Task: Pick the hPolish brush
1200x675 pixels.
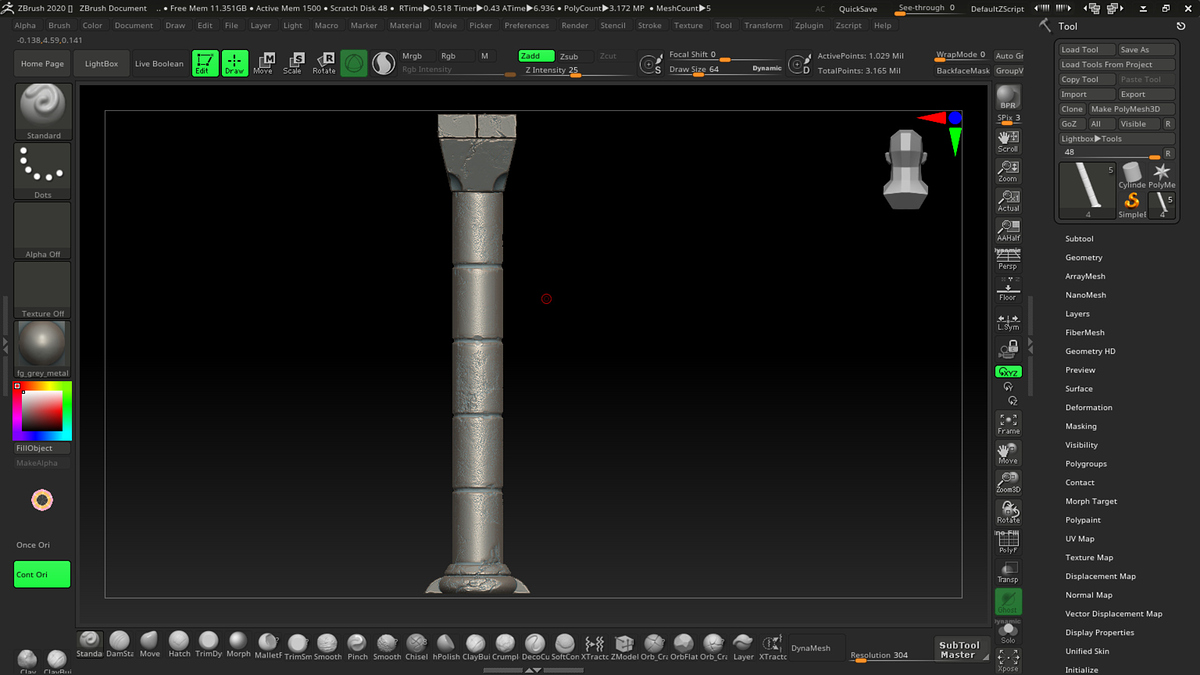Action: [x=446, y=646]
